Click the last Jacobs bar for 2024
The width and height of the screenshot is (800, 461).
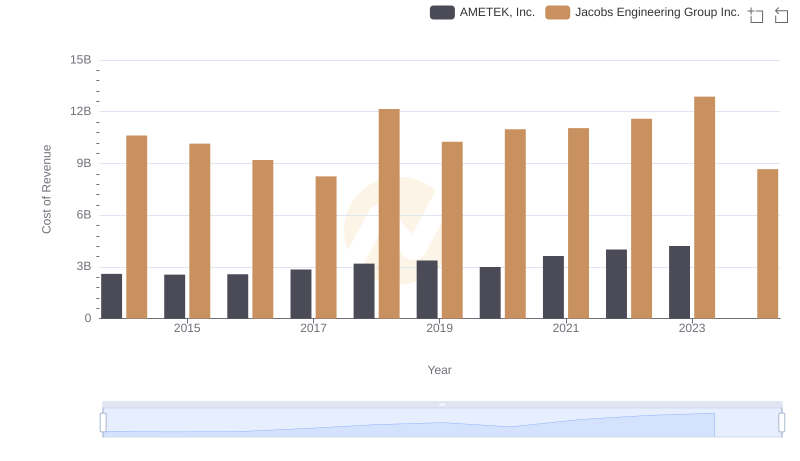(x=767, y=243)
